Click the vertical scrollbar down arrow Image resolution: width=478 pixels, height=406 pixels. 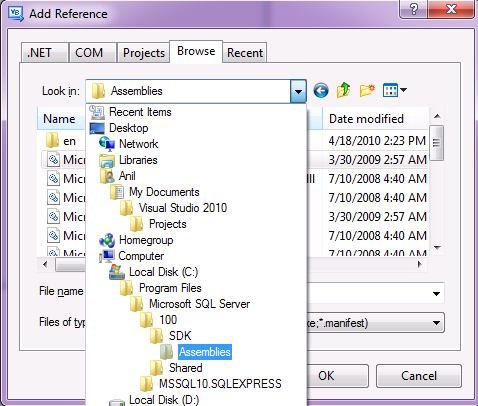point(437,248)
